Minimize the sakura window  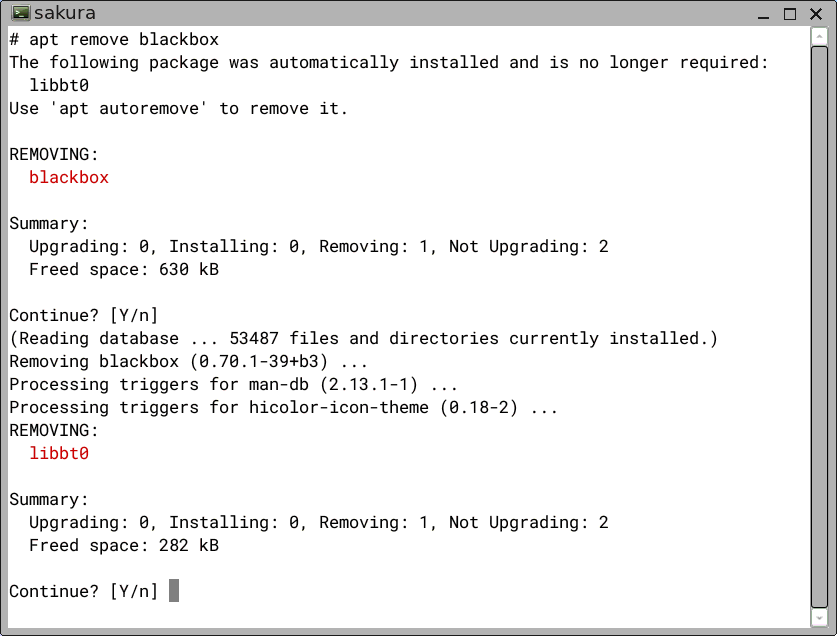763,14
